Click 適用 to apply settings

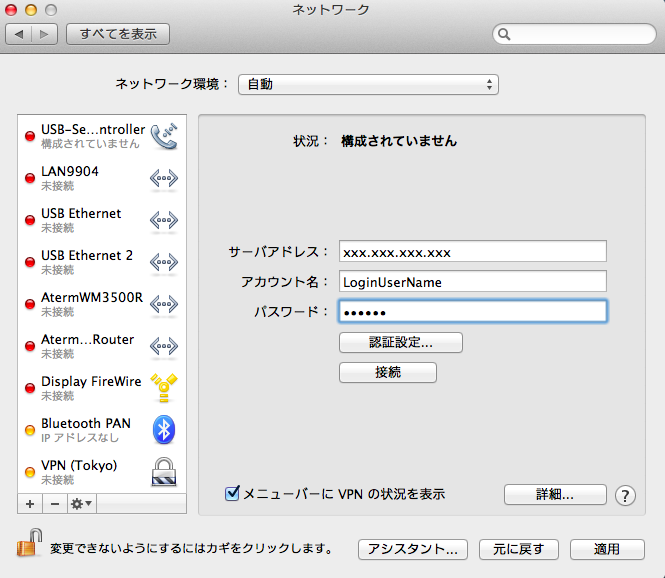[x=607, y=550]
